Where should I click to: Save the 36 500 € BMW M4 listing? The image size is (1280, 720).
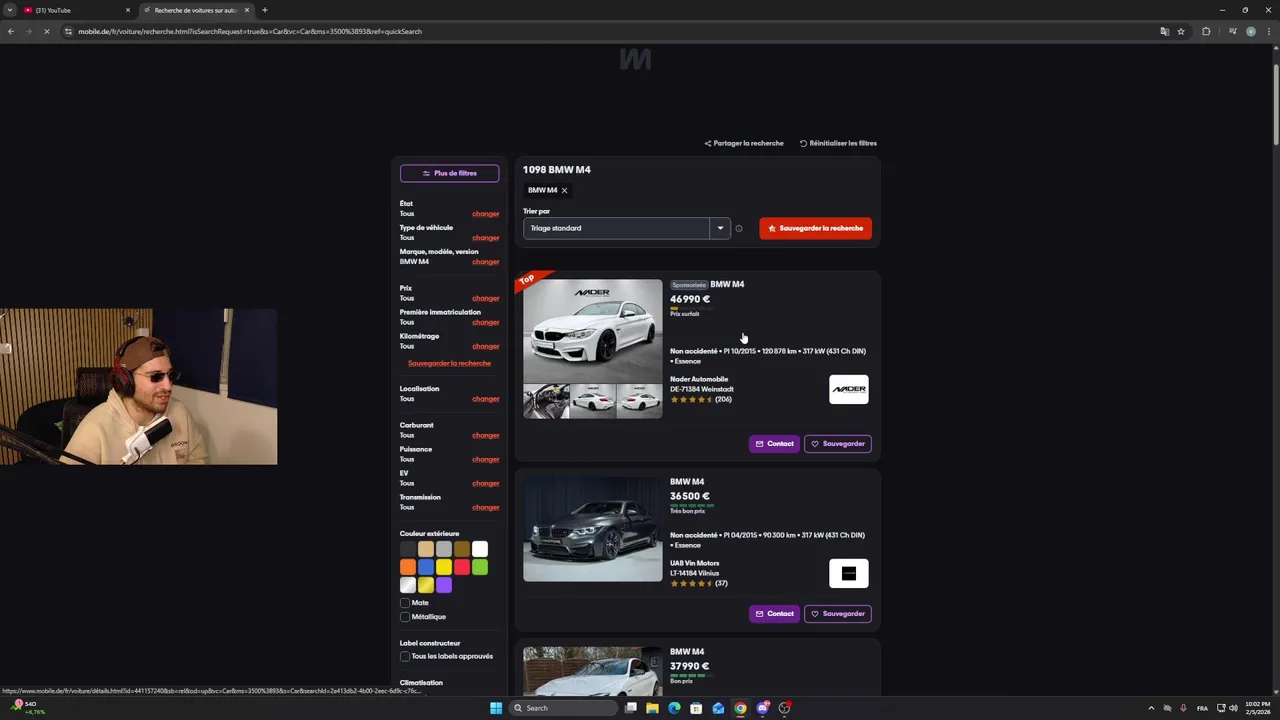[x=838, y=614]
